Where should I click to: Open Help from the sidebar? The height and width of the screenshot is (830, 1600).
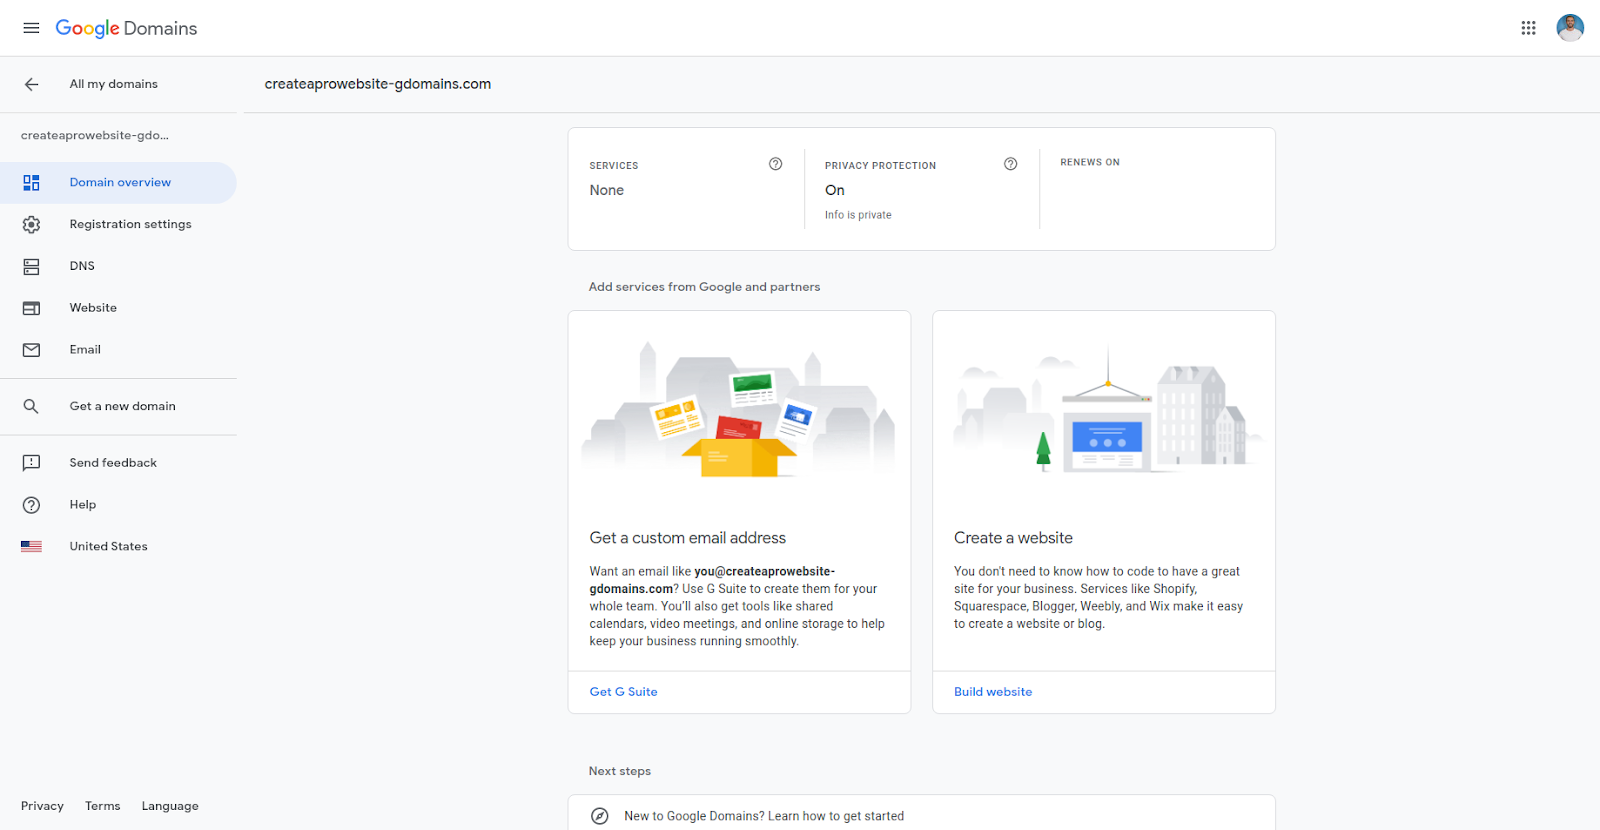118,505
